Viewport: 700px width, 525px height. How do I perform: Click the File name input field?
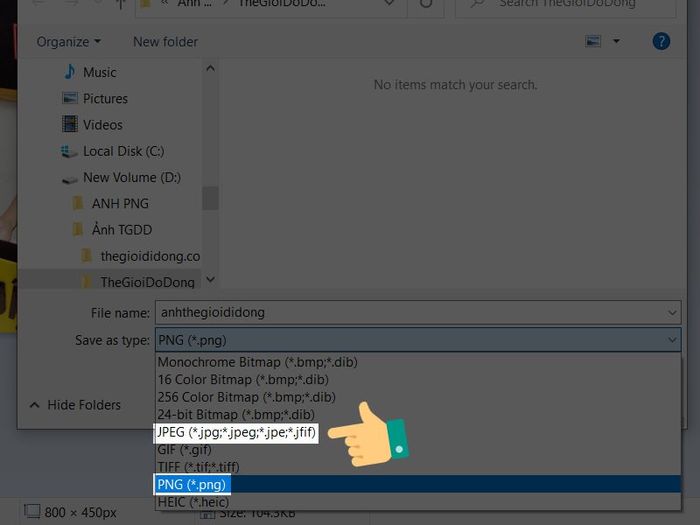coord(418,312)
